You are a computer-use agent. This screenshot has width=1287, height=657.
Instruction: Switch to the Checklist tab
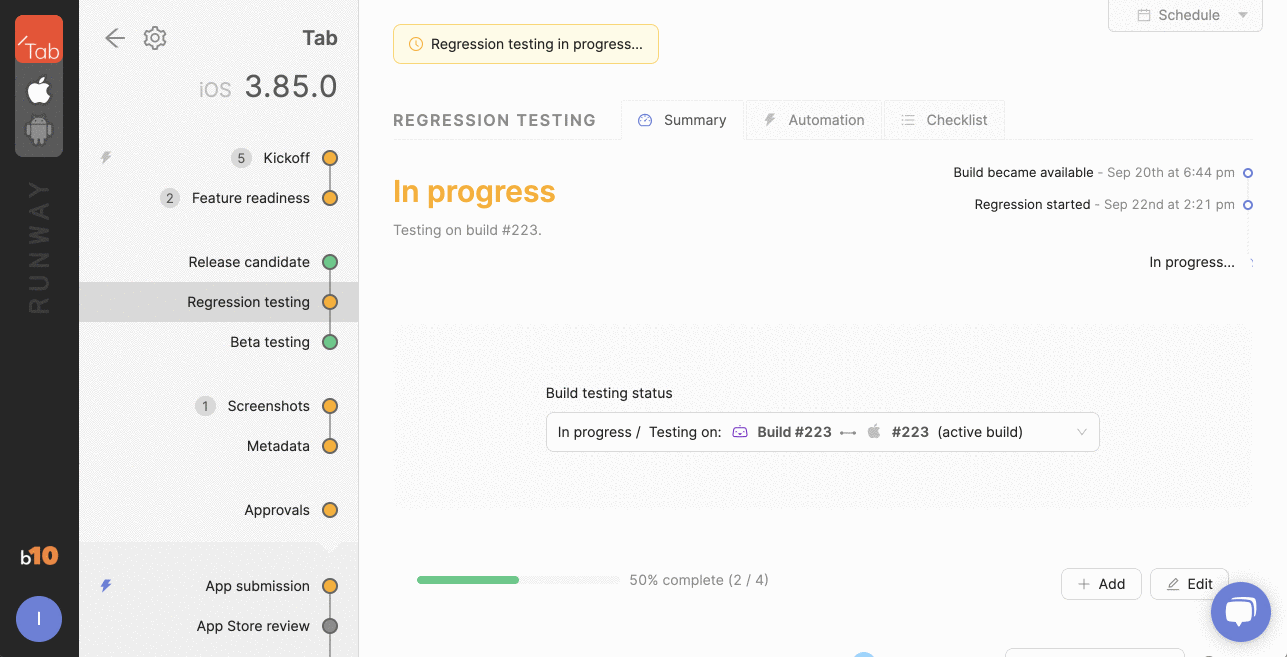(944, 120)
